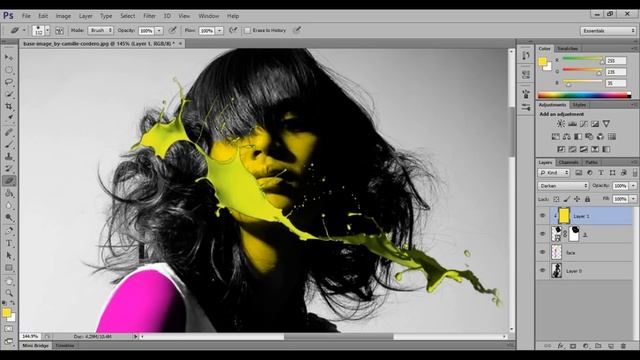Hide the face layer
The width and height of the screenshot is (640, 360).
pyautogui.click(x=542, y=252)
